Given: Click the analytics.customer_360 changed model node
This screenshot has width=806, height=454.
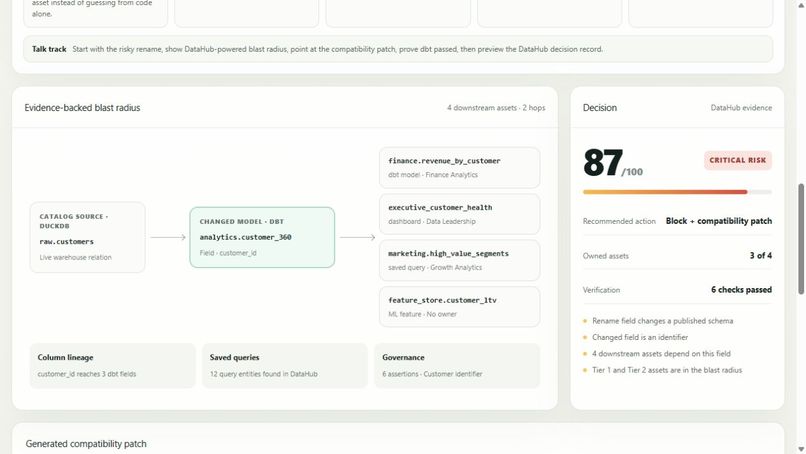Looking at the screenshot, I should 262,237.
